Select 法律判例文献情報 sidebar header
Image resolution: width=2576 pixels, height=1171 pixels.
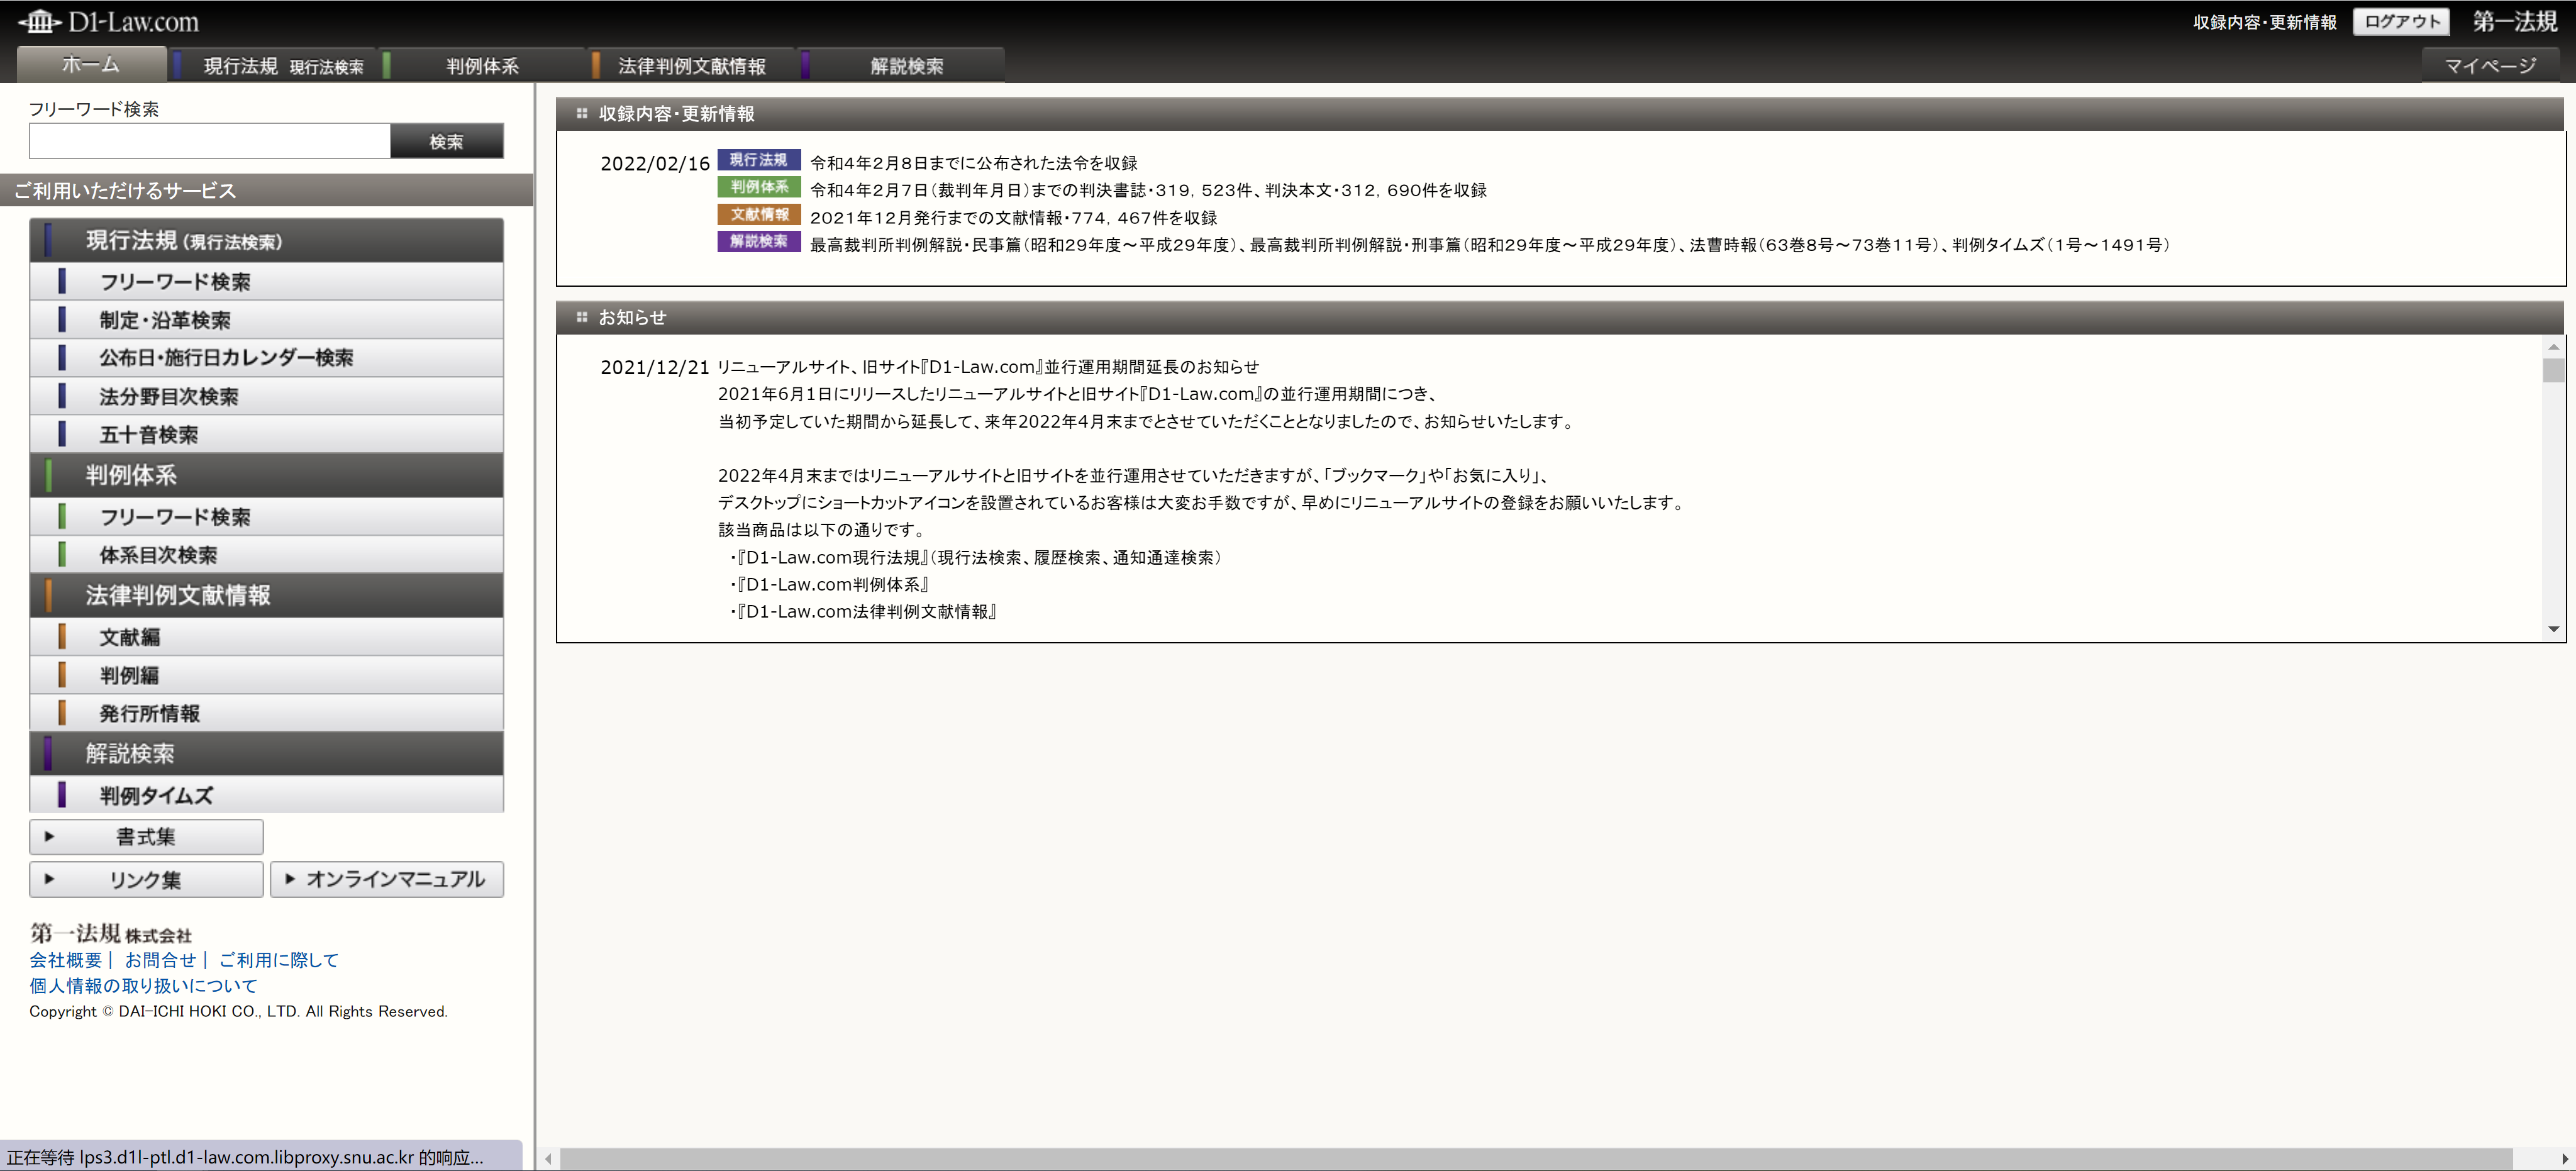(x=266, y=595)
